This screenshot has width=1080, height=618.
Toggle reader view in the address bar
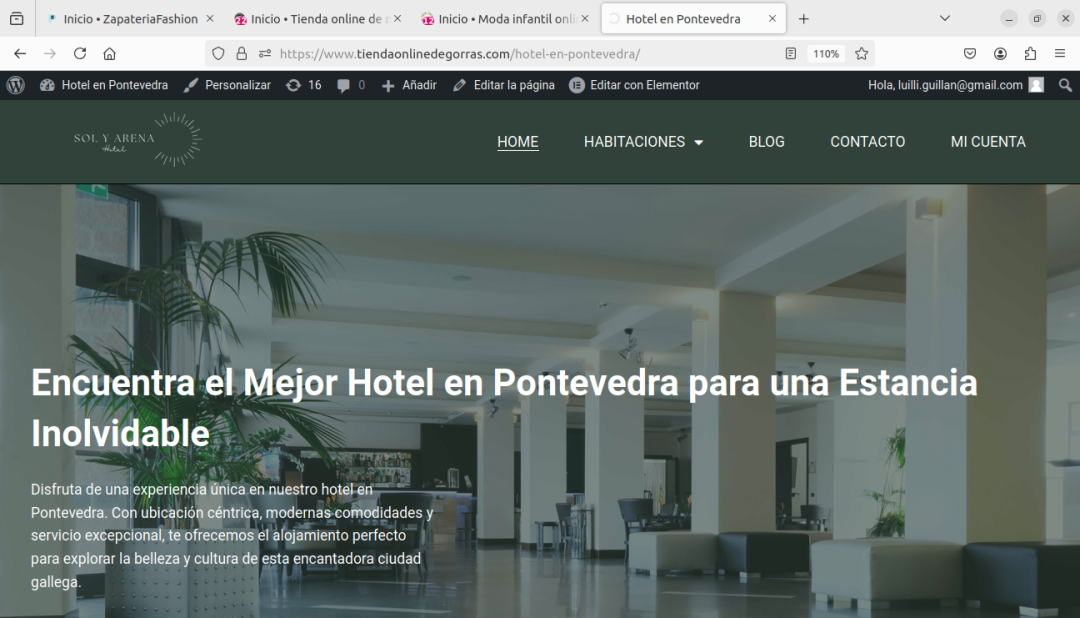(x=789, y=53)
